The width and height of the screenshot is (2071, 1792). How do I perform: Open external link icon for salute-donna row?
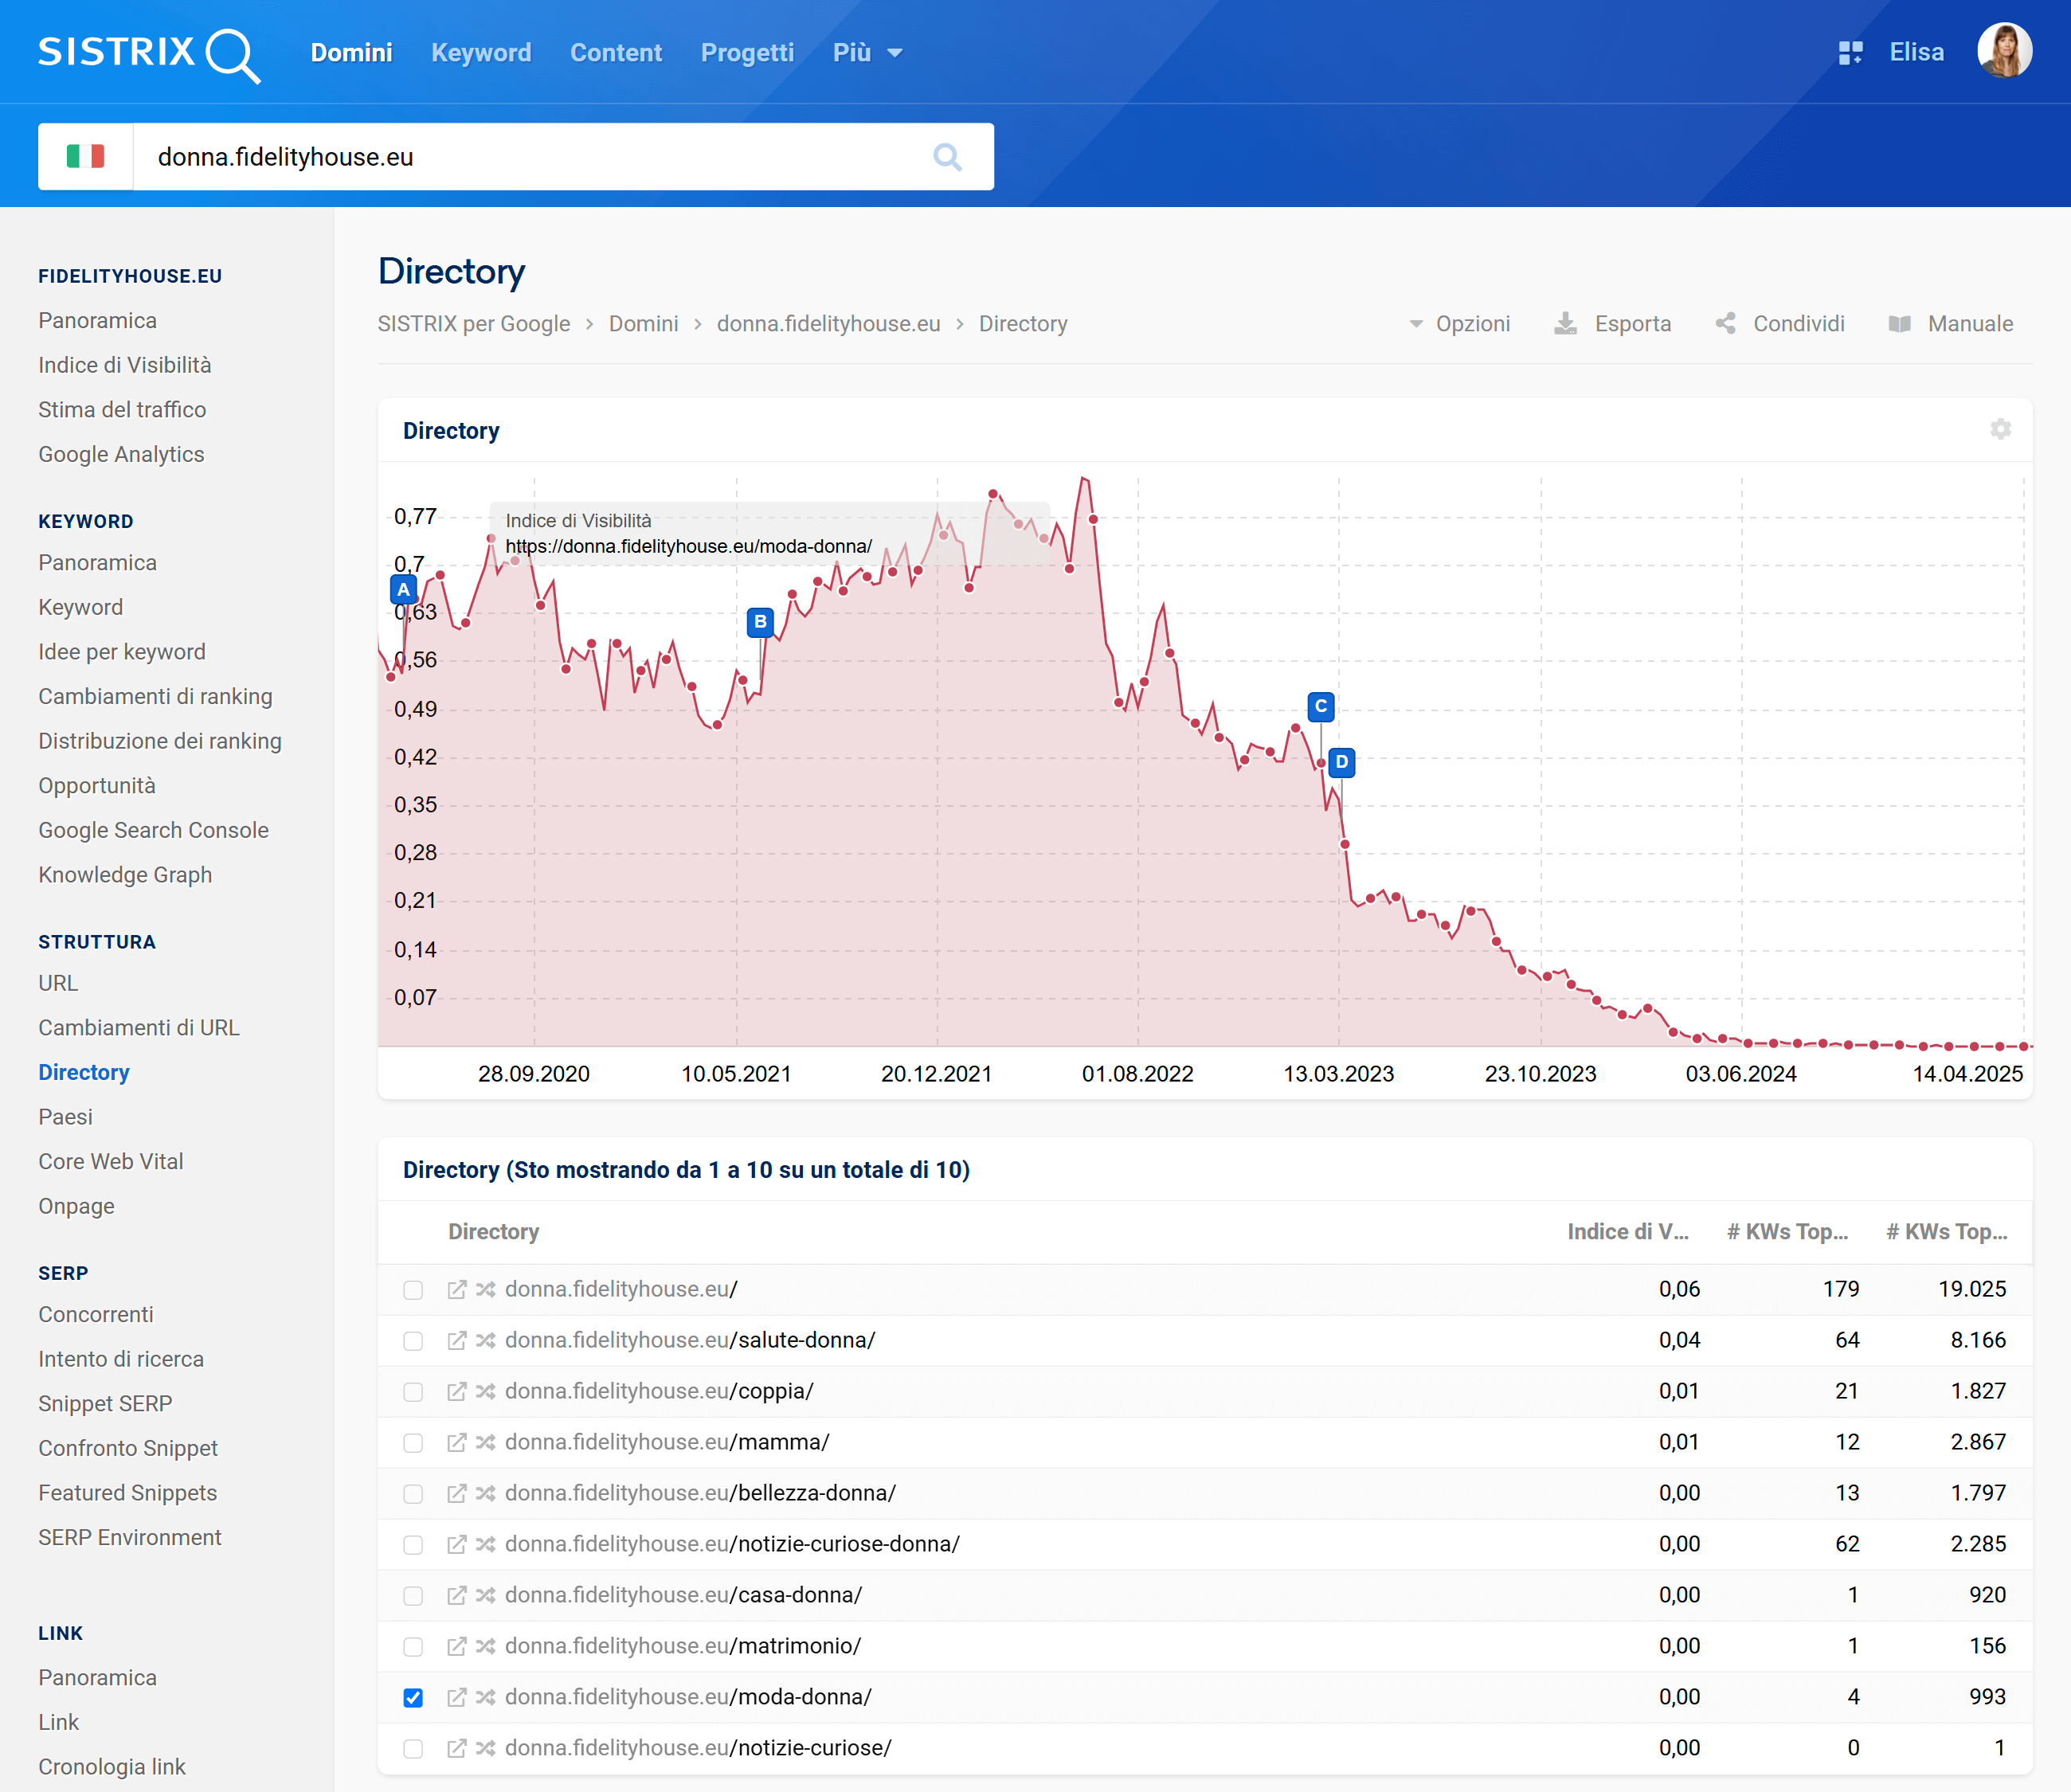pos(456,1340)
